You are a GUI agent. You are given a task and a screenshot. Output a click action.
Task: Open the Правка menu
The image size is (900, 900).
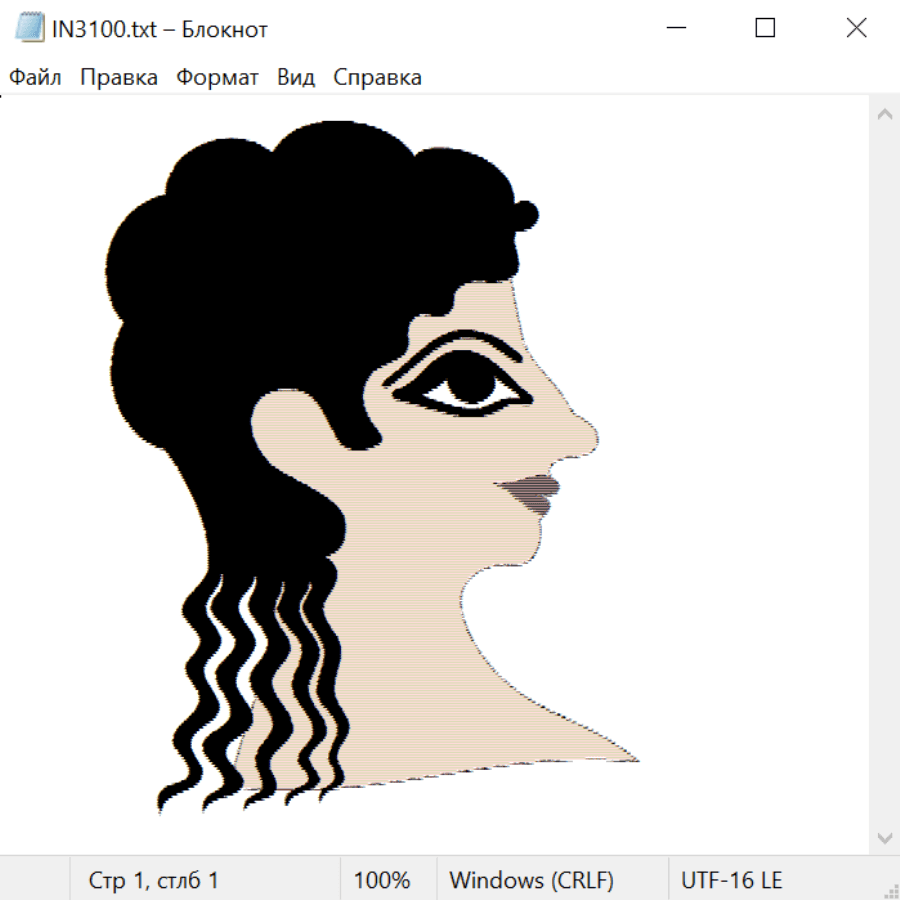[x=119, y=78]
